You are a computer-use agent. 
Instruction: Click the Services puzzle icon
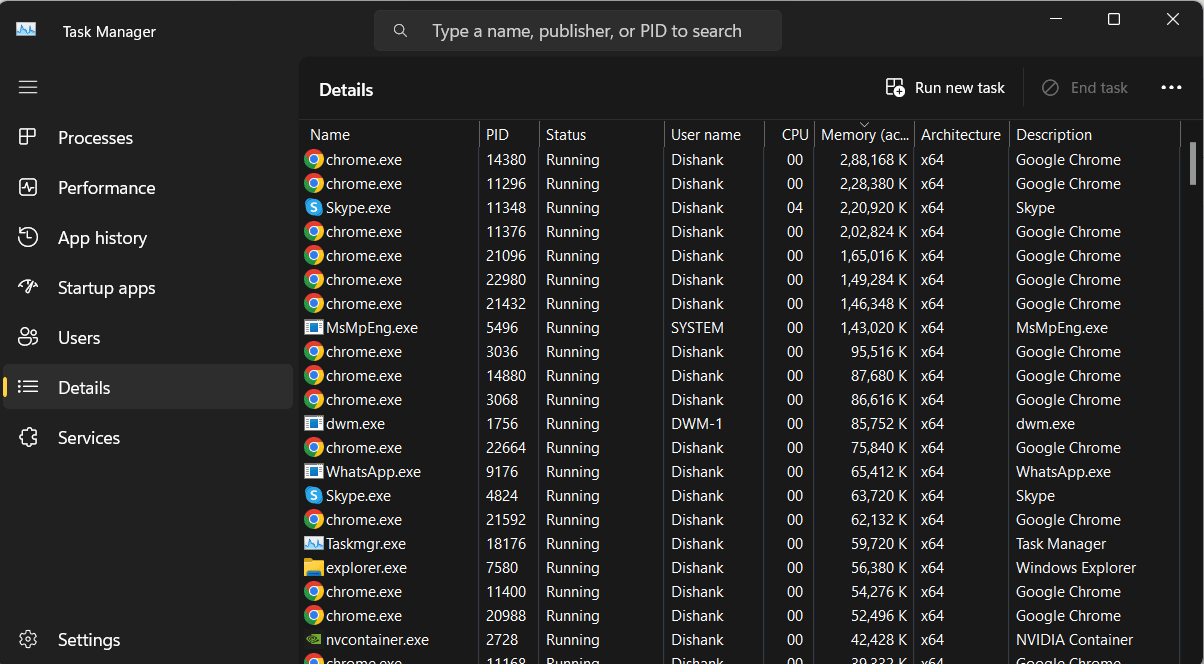point(28,437)
